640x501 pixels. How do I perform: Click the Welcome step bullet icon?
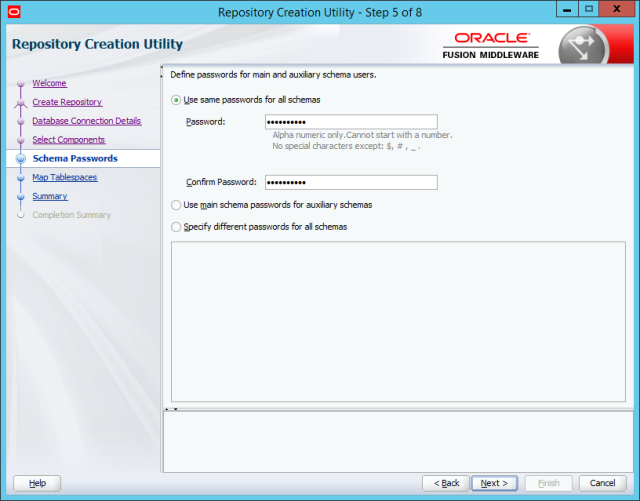click(x=21, y=84)
